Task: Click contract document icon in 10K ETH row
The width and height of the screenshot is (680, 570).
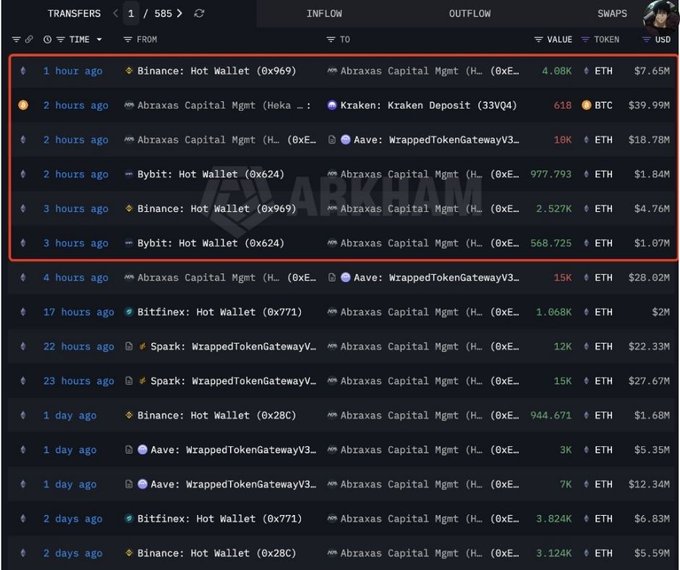Action: 332,140
